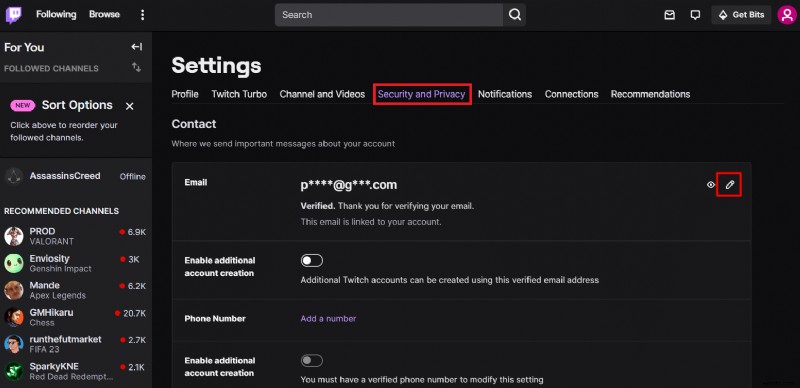
Task: Click the Chess game label
Action: (42, 323)
